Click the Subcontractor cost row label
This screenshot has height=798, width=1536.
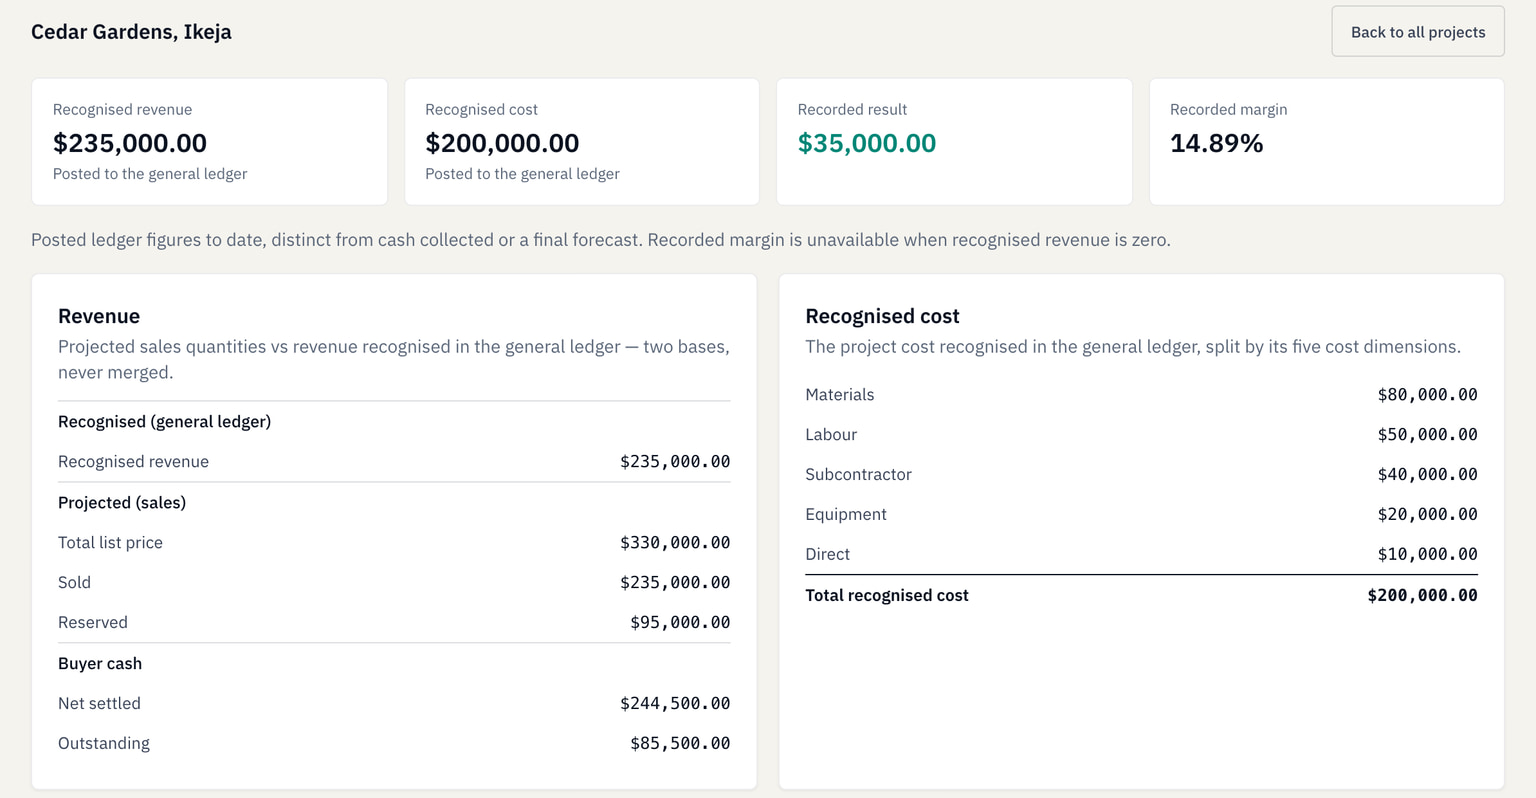tap(858, 474)
